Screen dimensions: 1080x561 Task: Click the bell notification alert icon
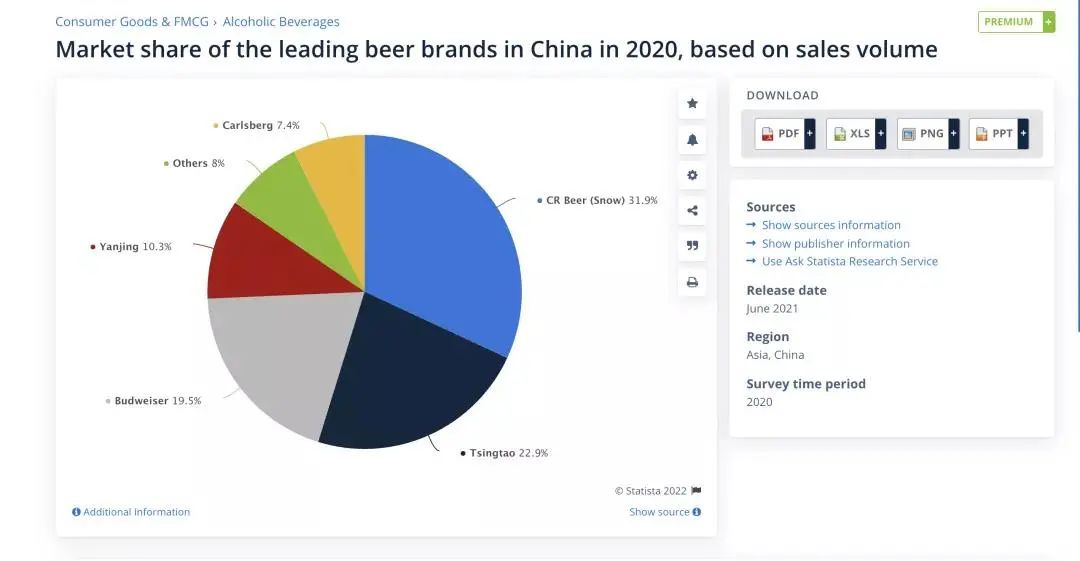tap(692, 140)
